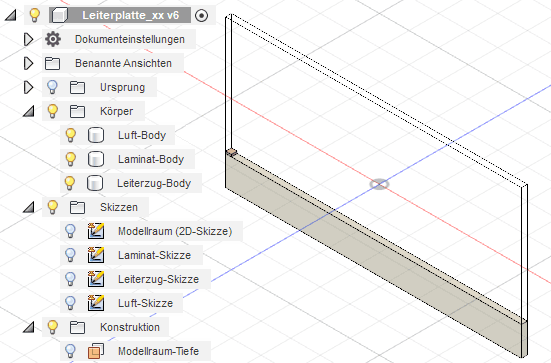Viewport: 551px width, 363px height.
Task: Click the Konstruktion folder icon
Action: tap(77, 327)
